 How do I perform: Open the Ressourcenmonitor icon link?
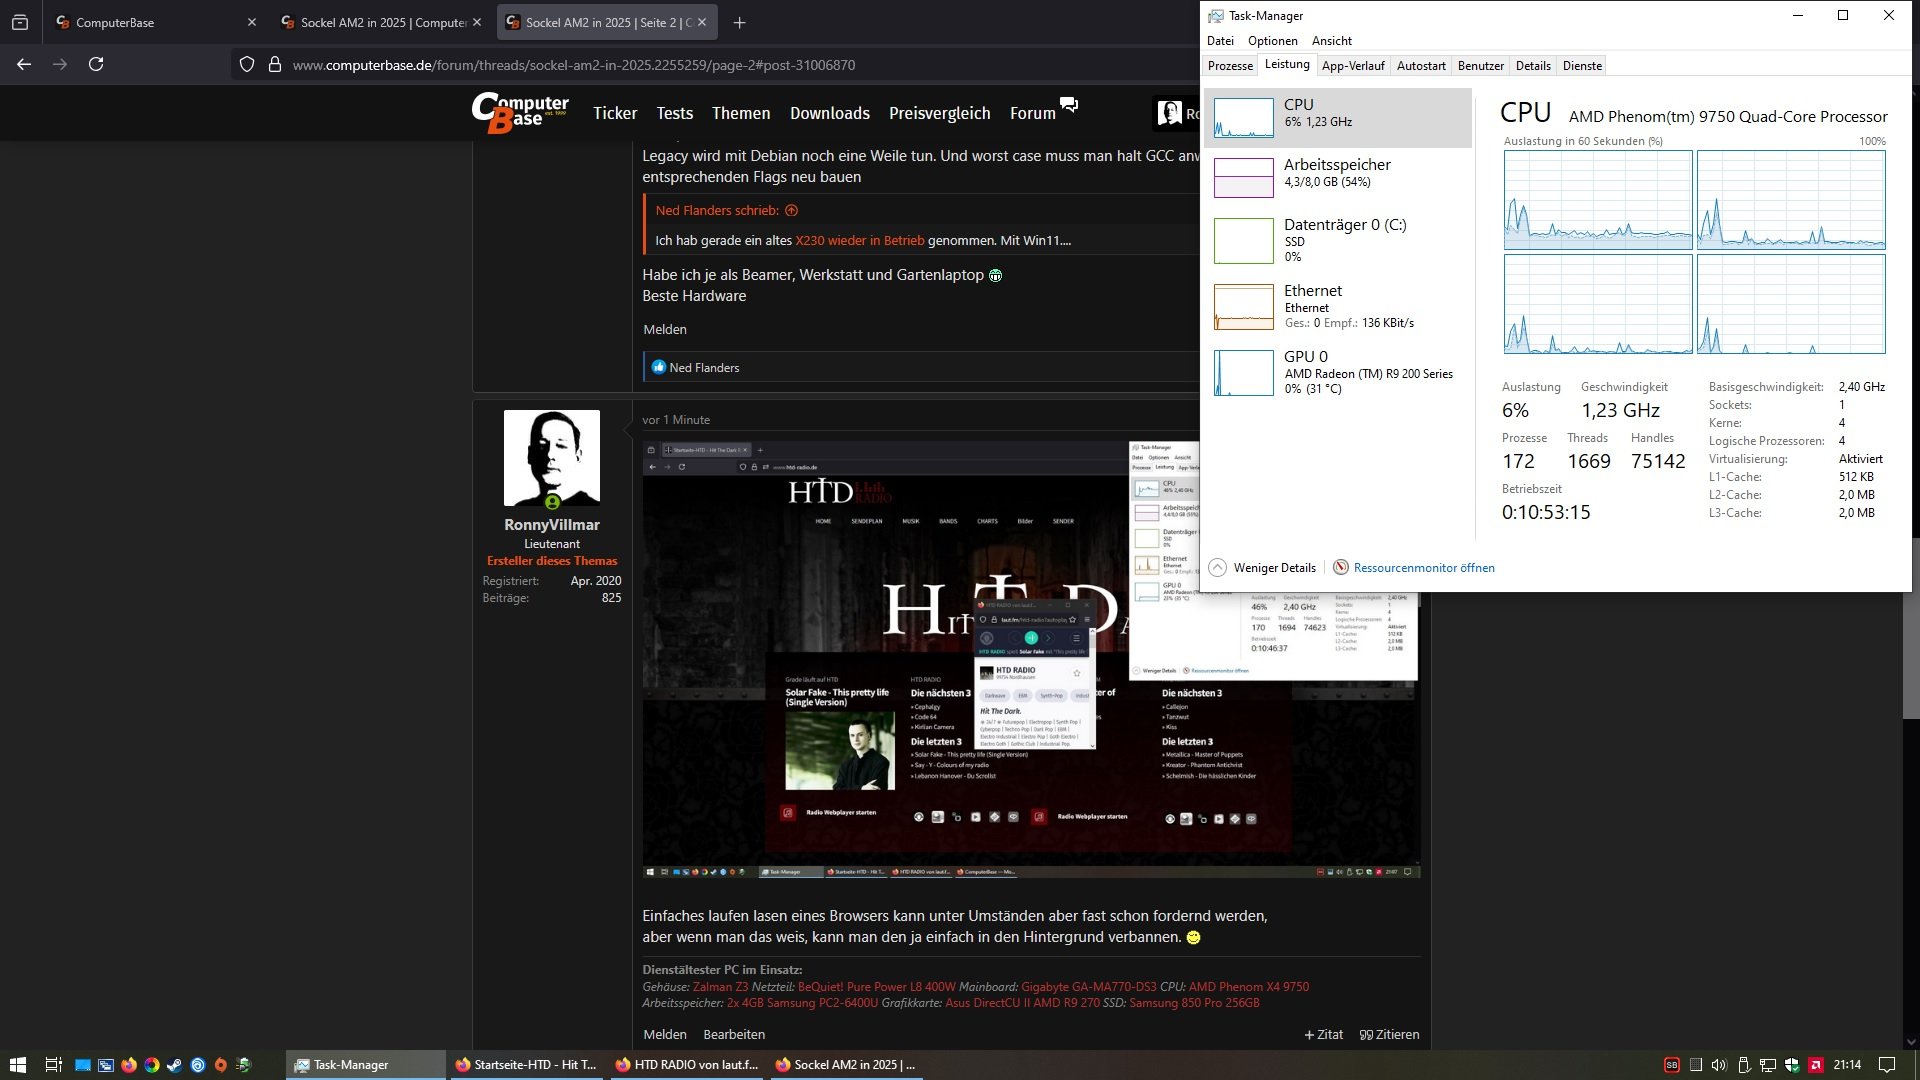click(x=1341, y=567)
